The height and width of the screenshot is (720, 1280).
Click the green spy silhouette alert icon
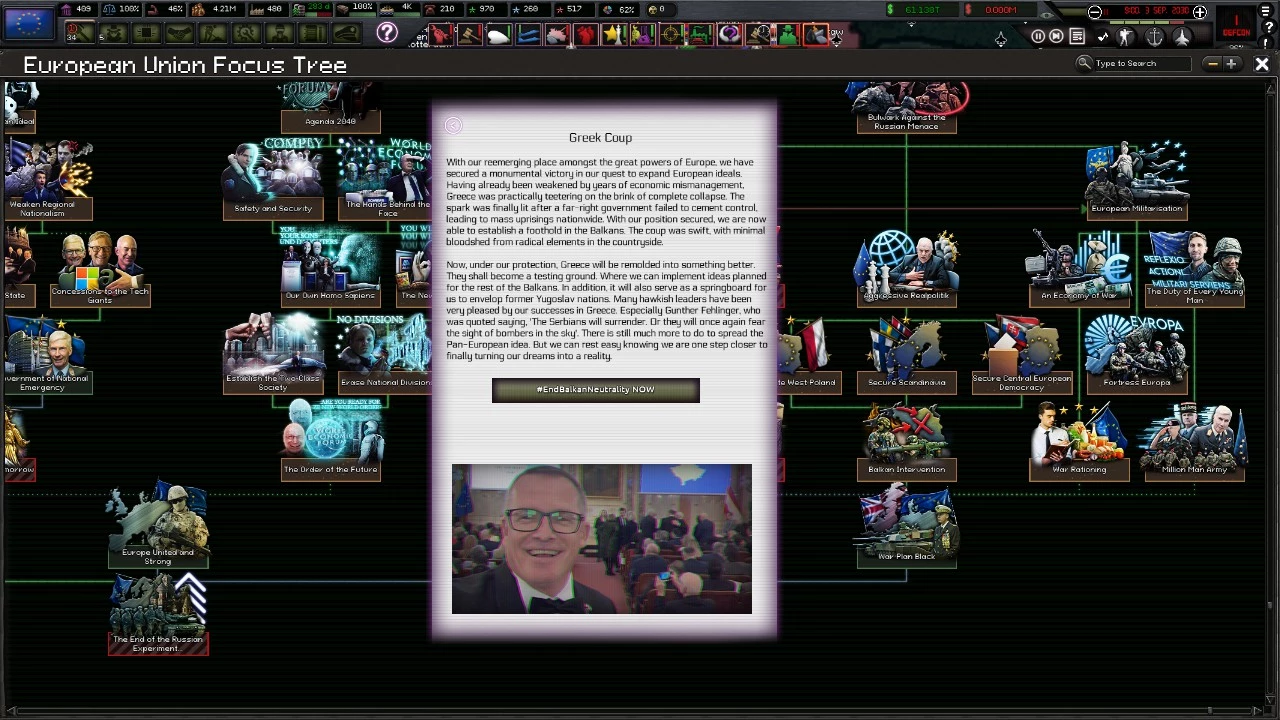tap(788, 36)
